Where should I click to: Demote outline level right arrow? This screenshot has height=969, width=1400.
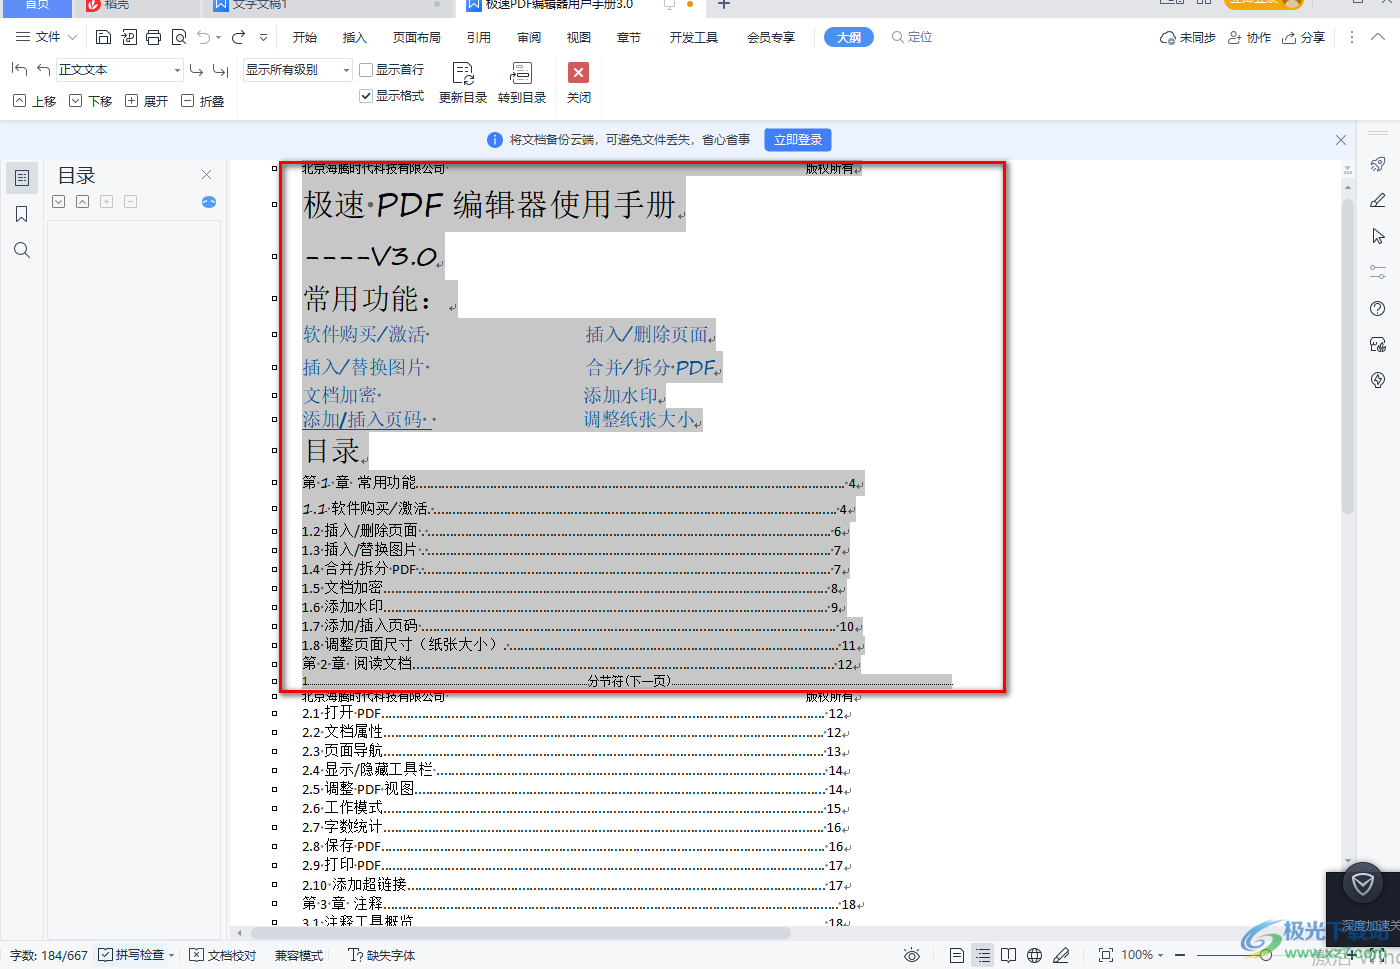coord(196,69)
